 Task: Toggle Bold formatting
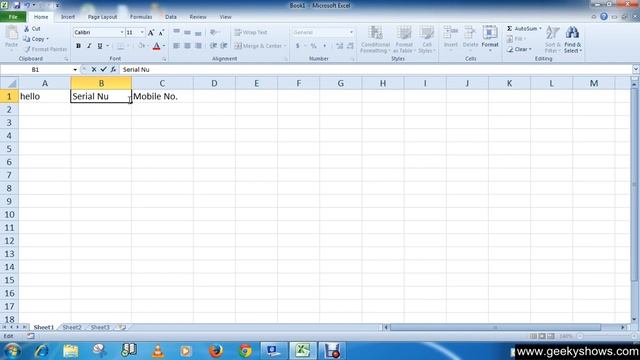[x=78, y=46]
